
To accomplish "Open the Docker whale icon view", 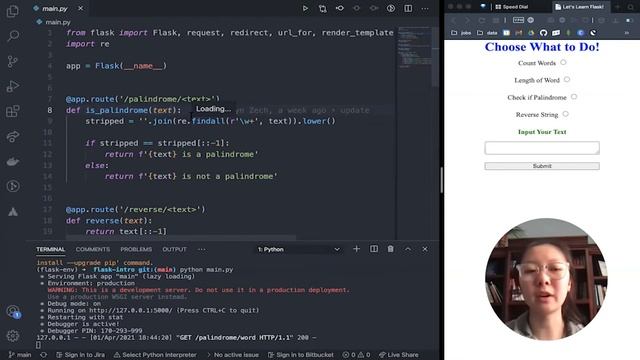I will point(13,162).
